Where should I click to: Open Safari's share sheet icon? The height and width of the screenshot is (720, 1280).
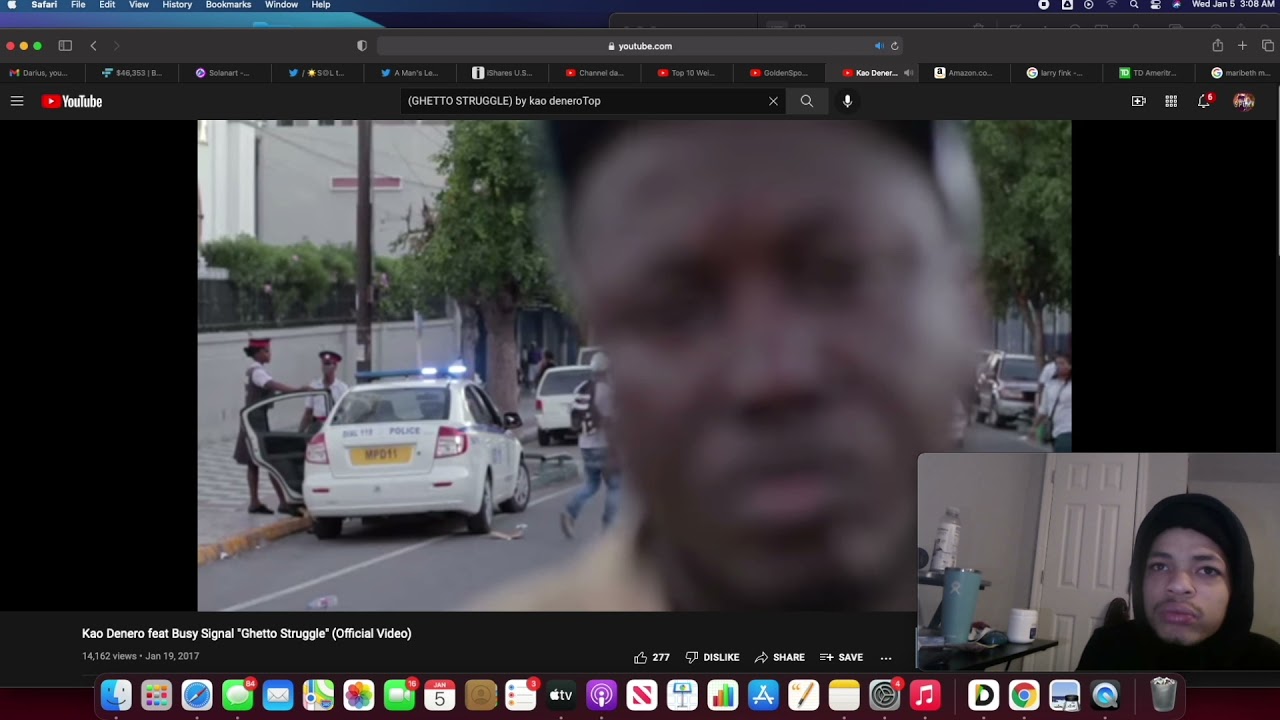[x=1217, y=46]
